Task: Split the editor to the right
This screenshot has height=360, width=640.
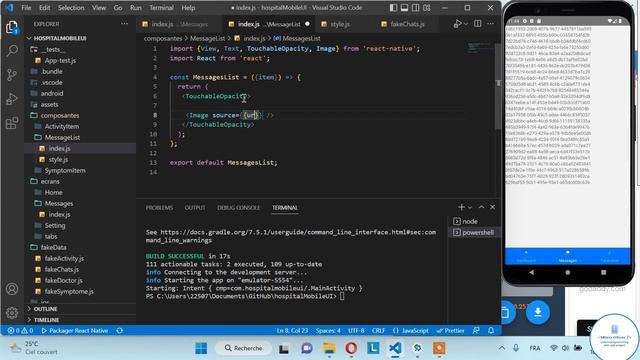Action: tap(478, 24)
